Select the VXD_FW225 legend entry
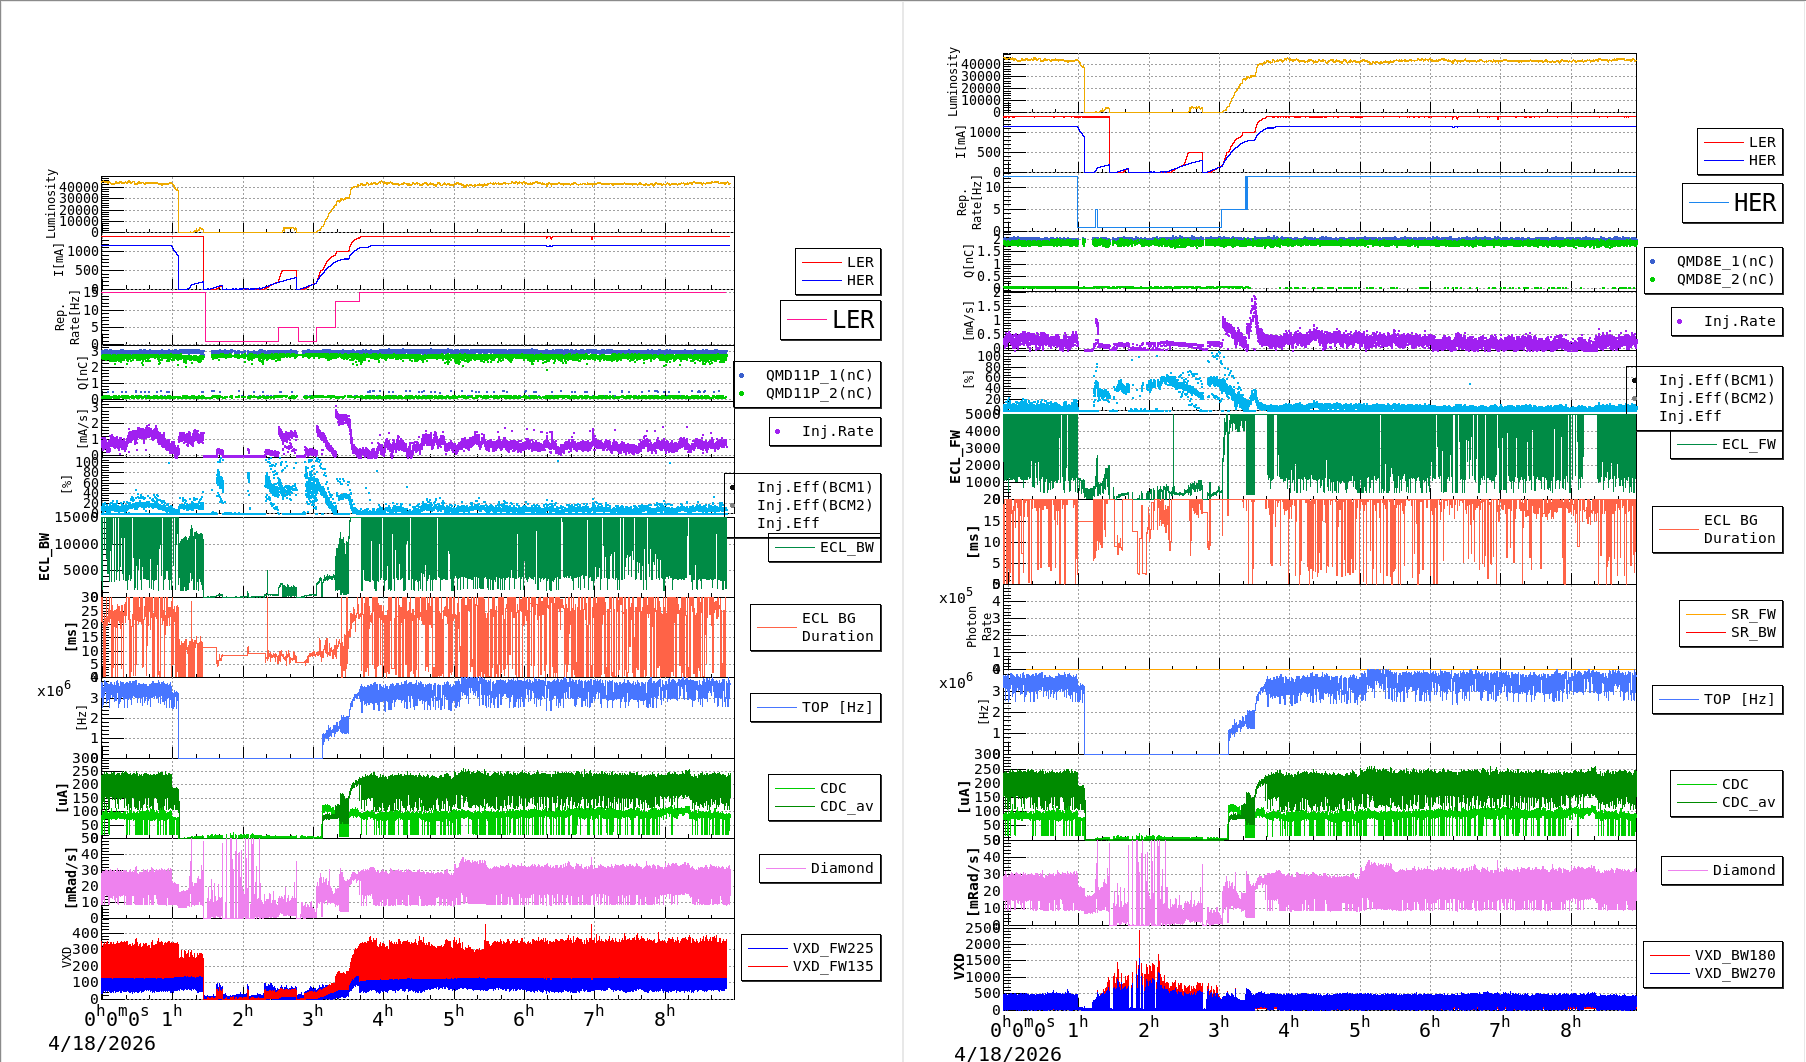1806x1062 pixels. (811, 948)
